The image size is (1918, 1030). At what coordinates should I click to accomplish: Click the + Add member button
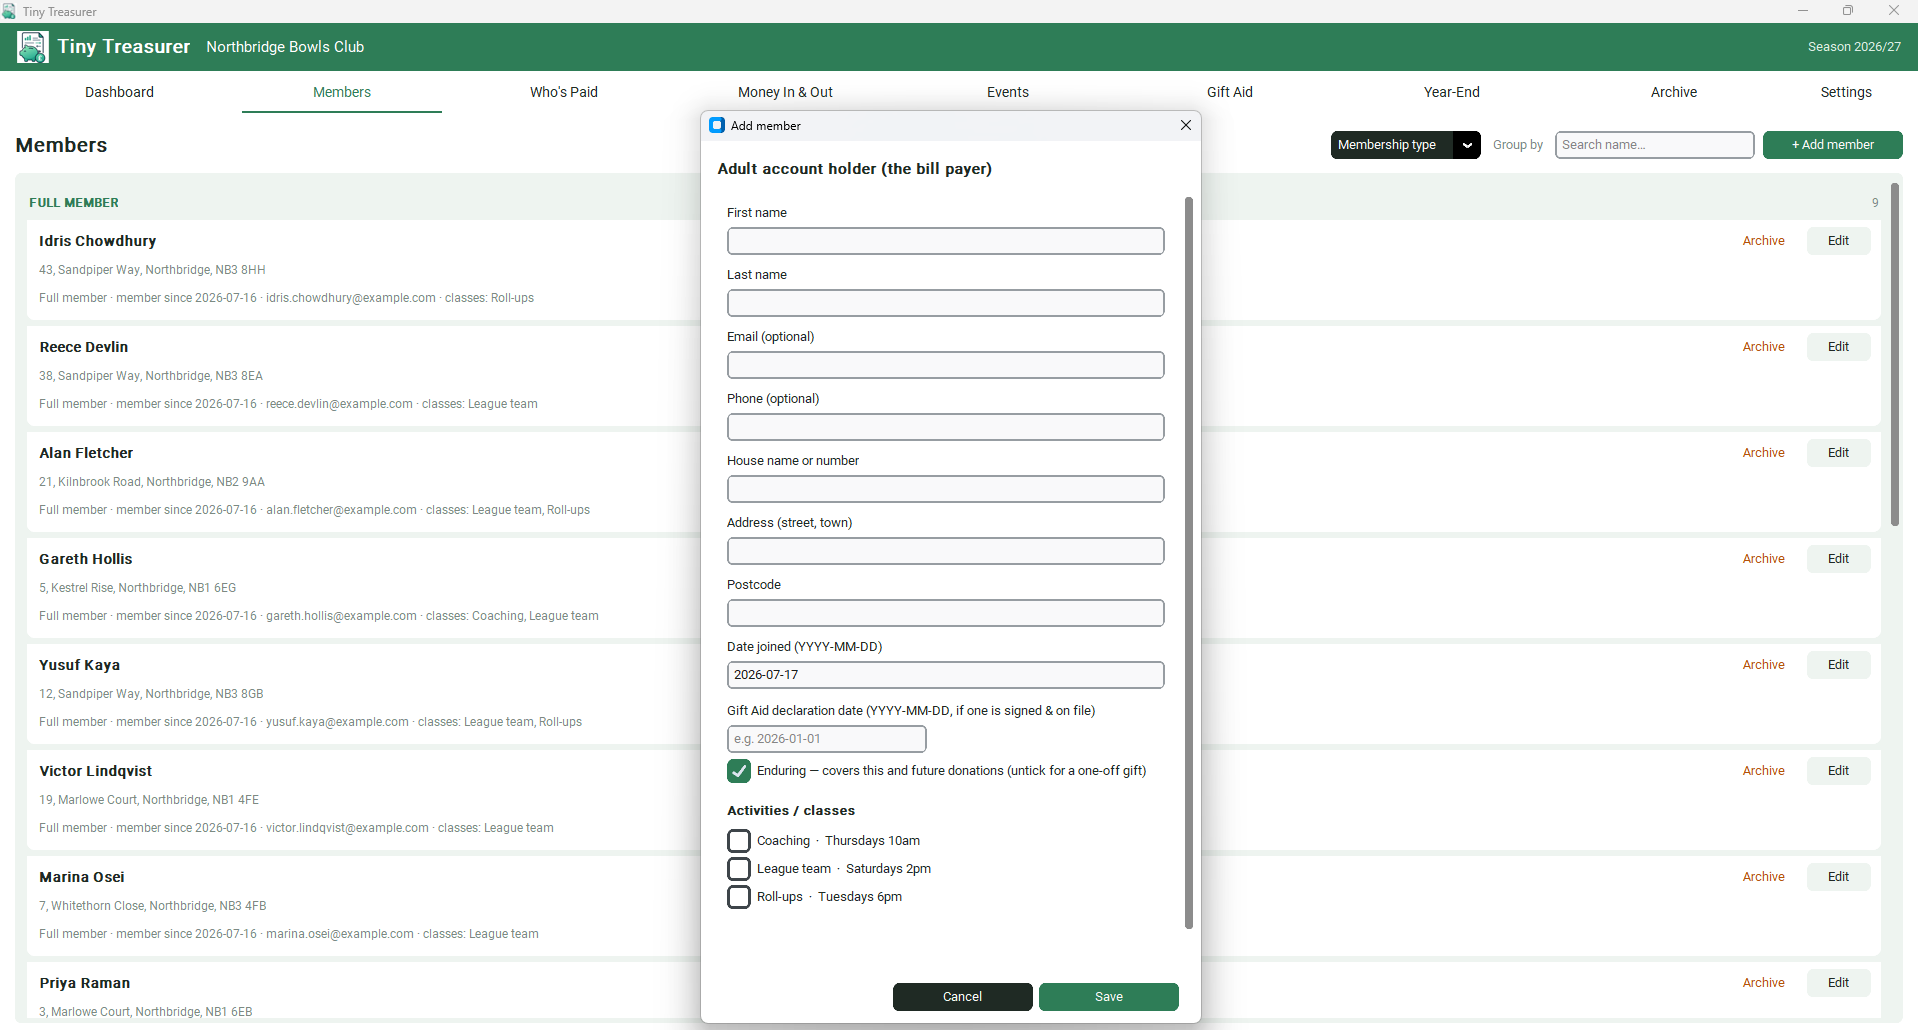click(1833, 145)
